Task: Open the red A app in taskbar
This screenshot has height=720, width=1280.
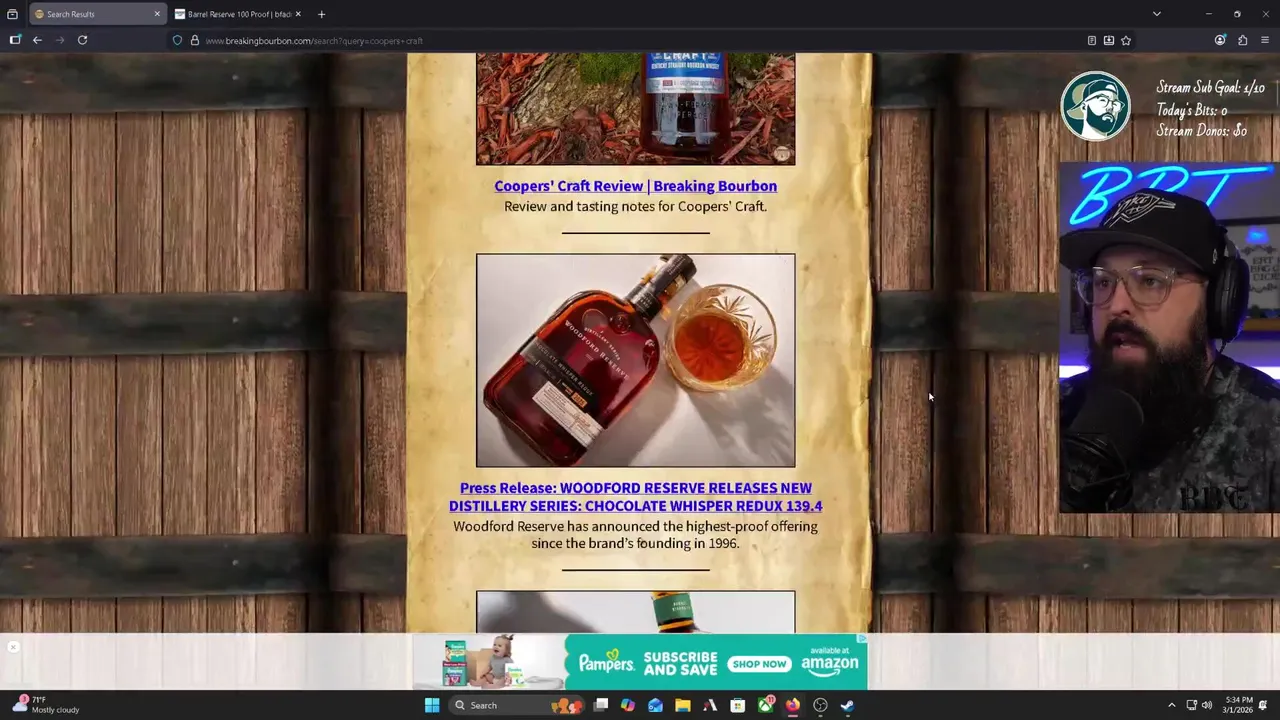Action: click(x=710, y=705)
